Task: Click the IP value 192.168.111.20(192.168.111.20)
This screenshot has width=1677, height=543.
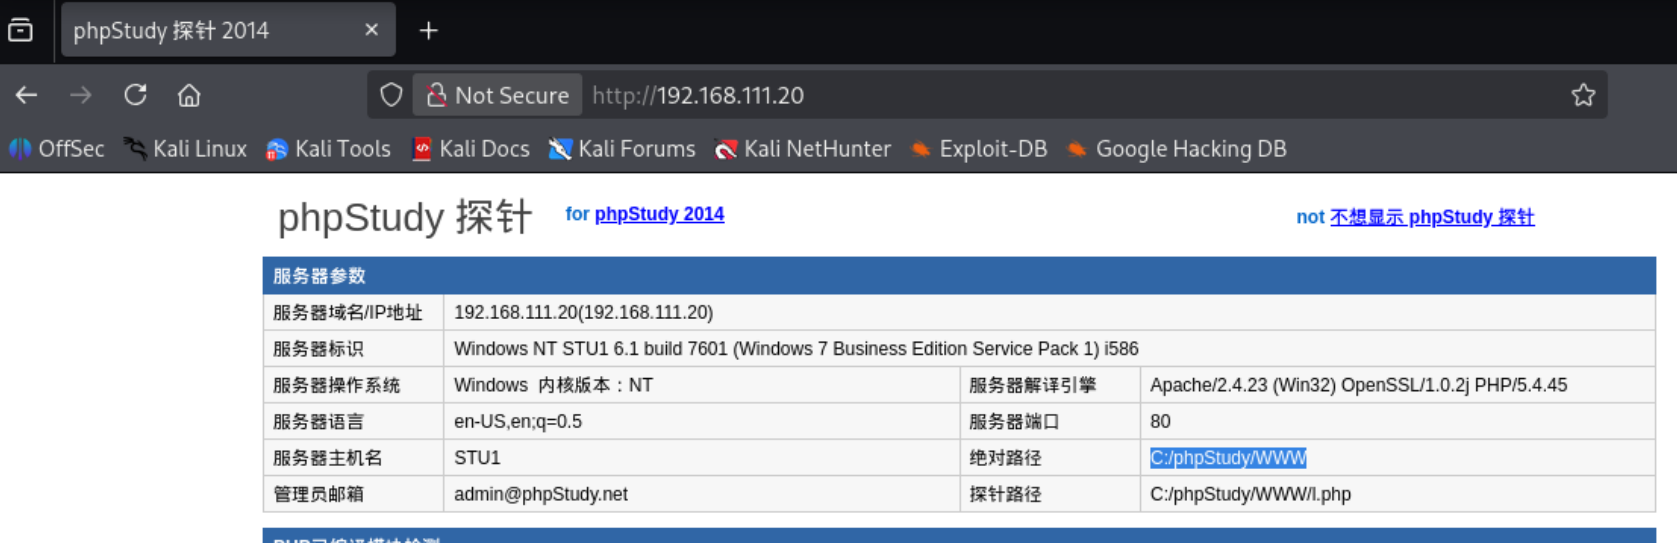Action: [584, 312]
